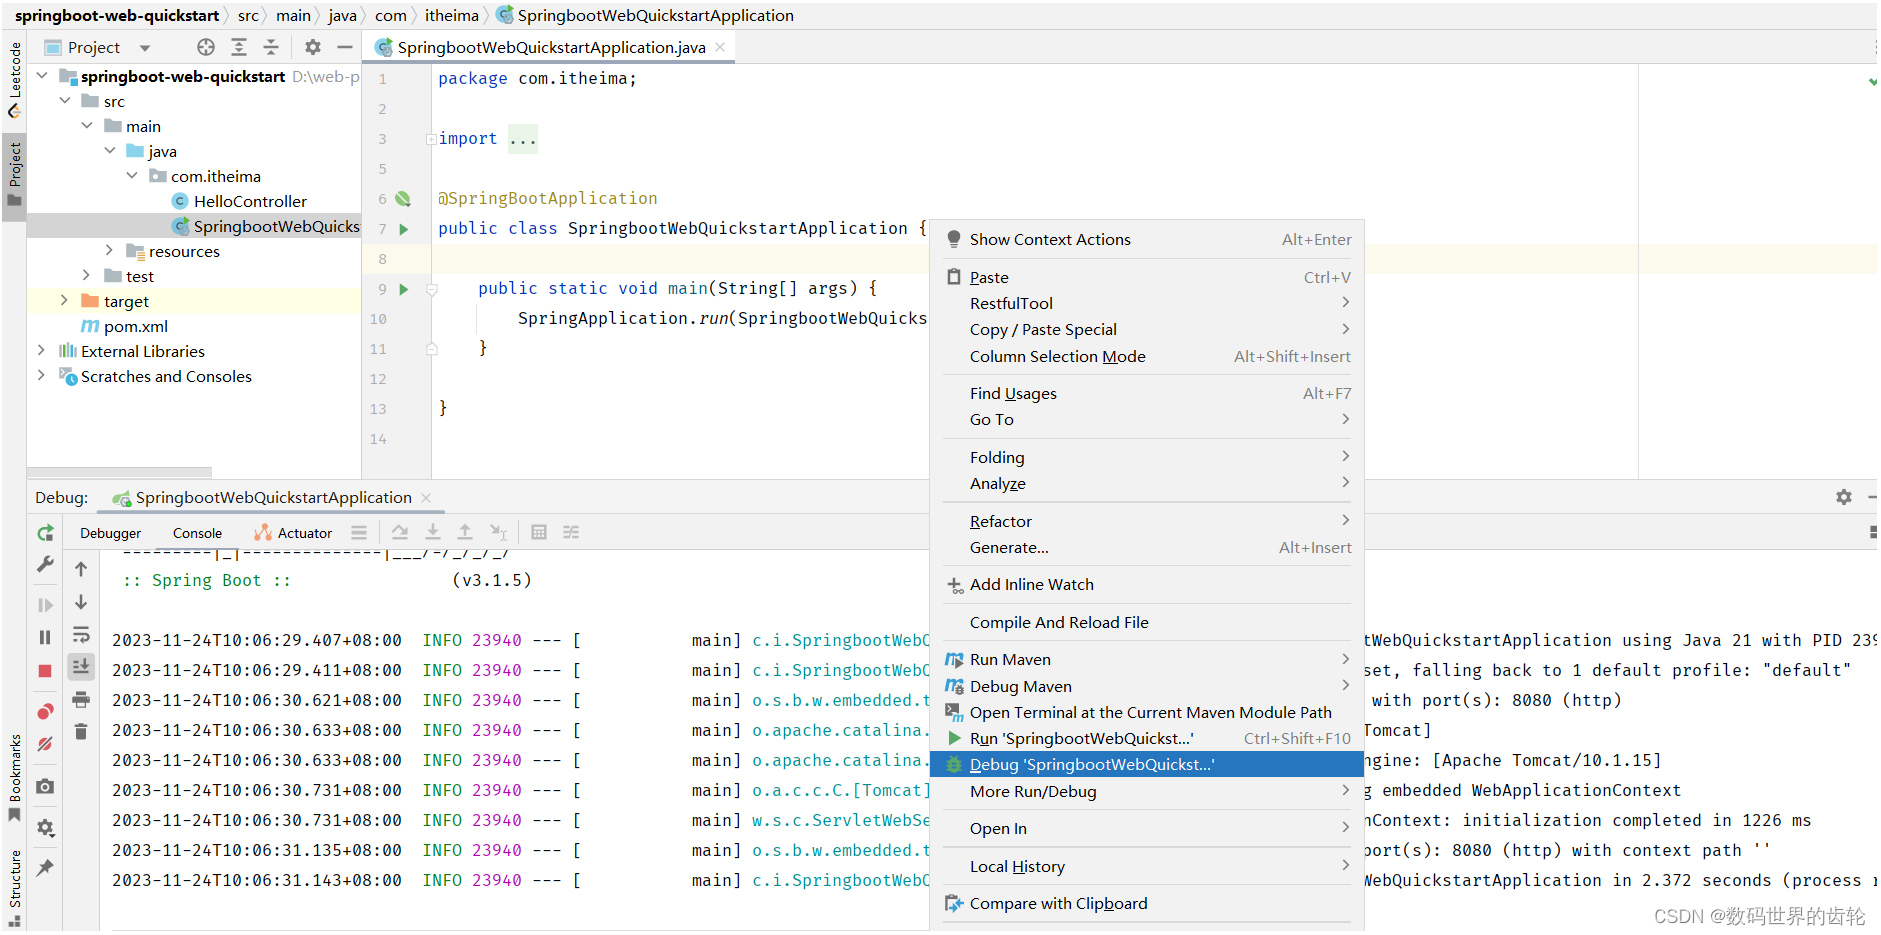
Task: Open Modify Run Configuration wrench icon
Action: (45, 564)
